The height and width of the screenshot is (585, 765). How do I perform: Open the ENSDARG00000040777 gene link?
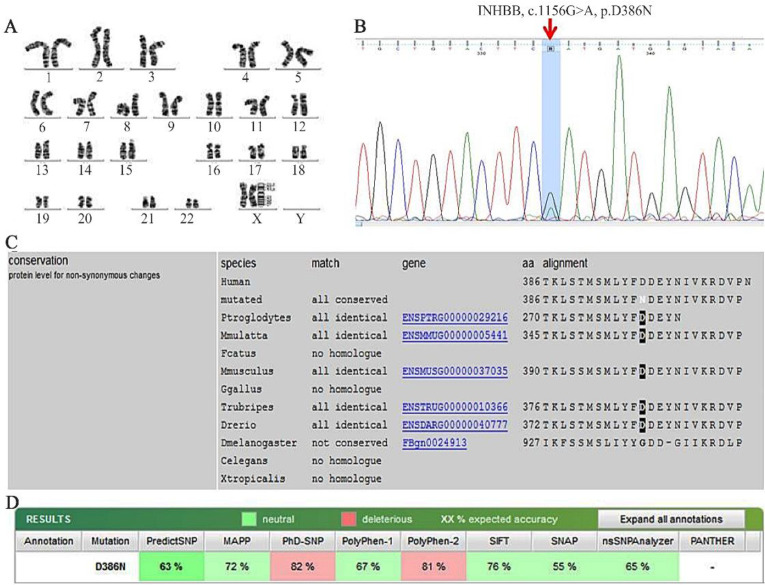(x=455, y=425)
